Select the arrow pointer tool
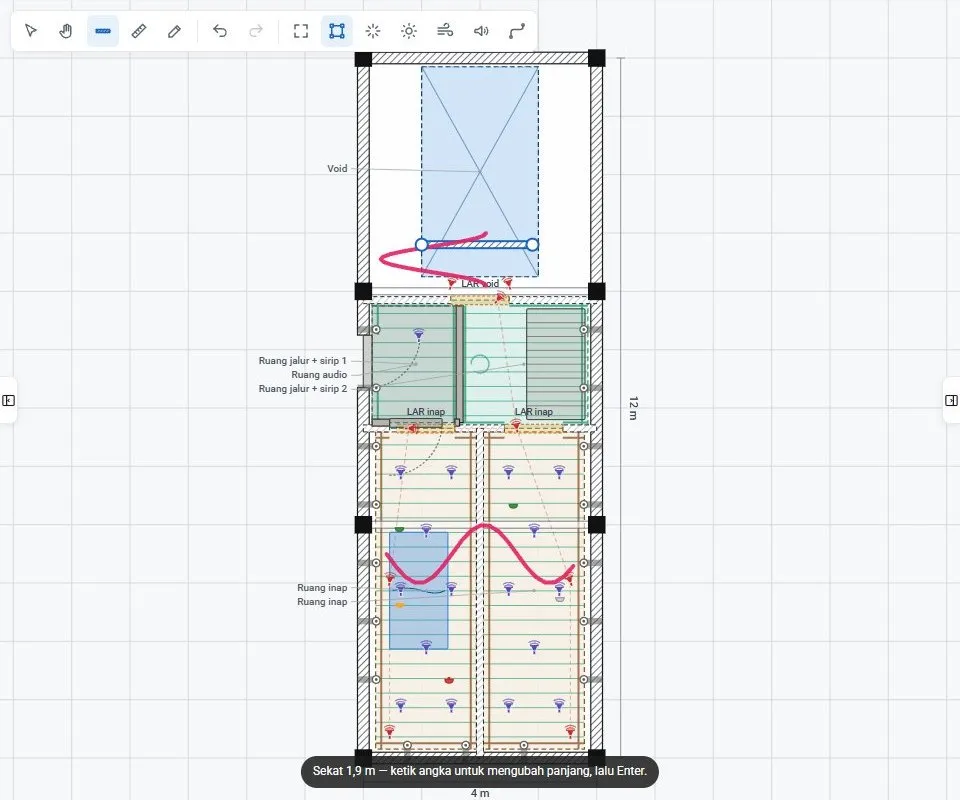 31,31
